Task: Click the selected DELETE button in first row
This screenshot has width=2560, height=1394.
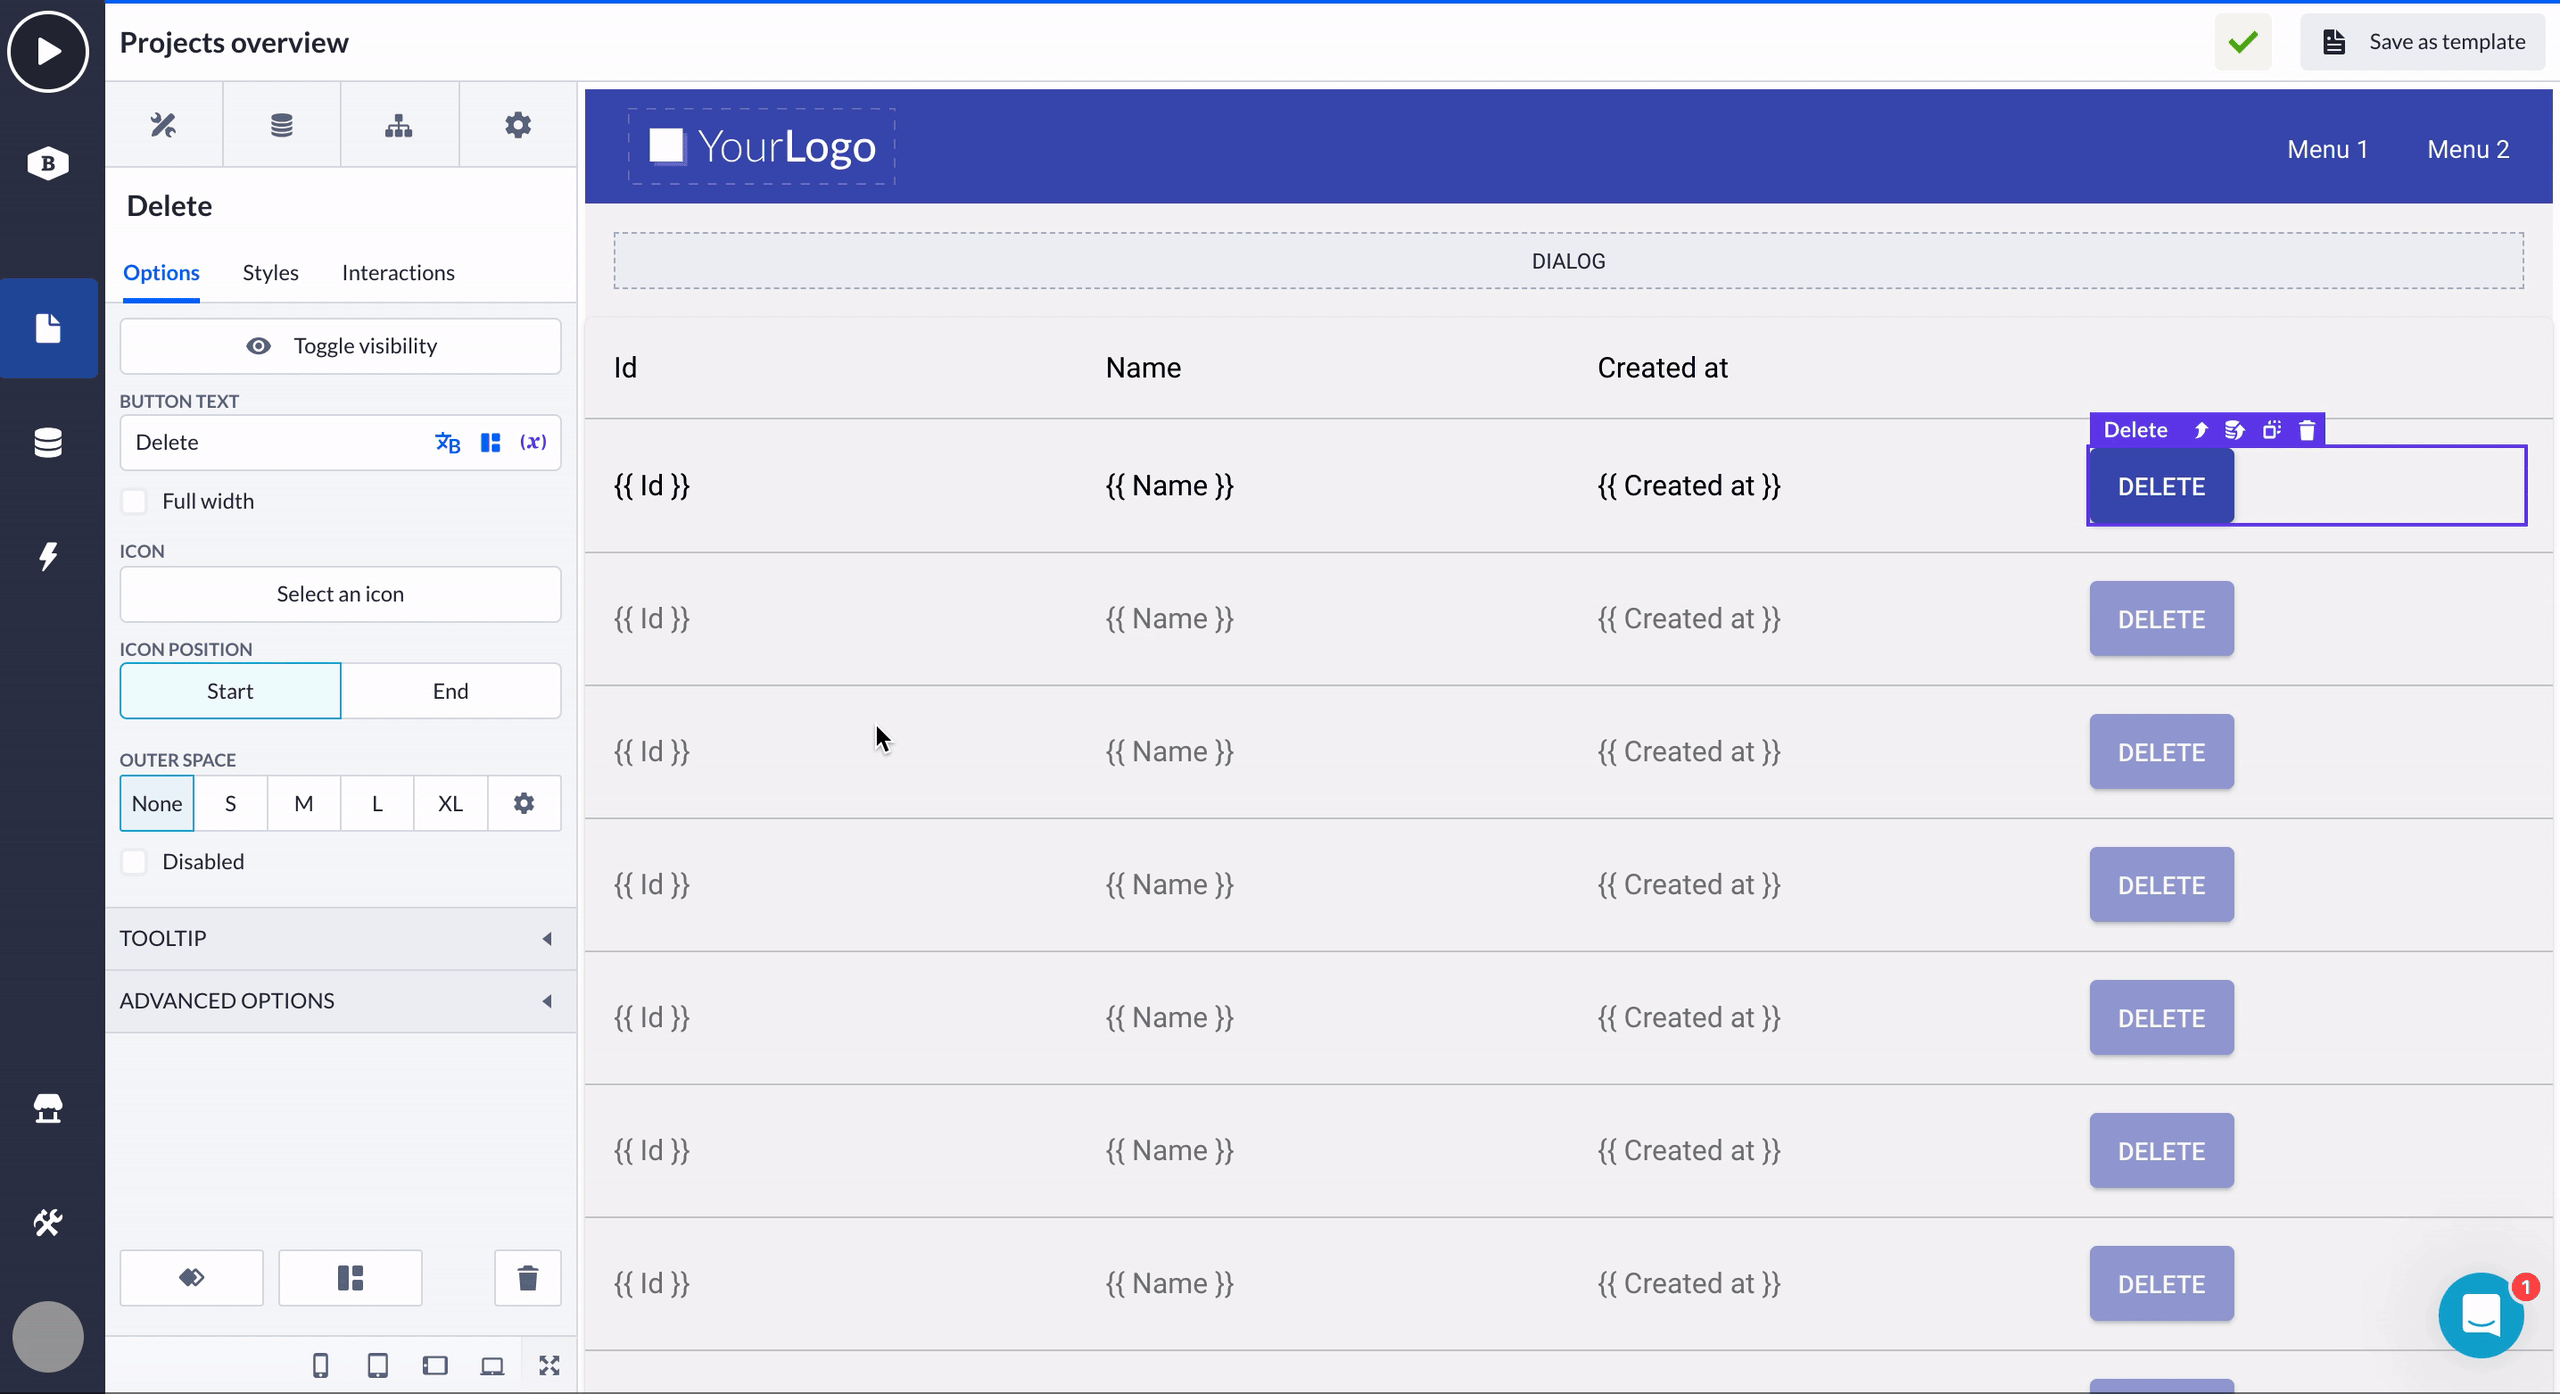Action: (2161, 486)
